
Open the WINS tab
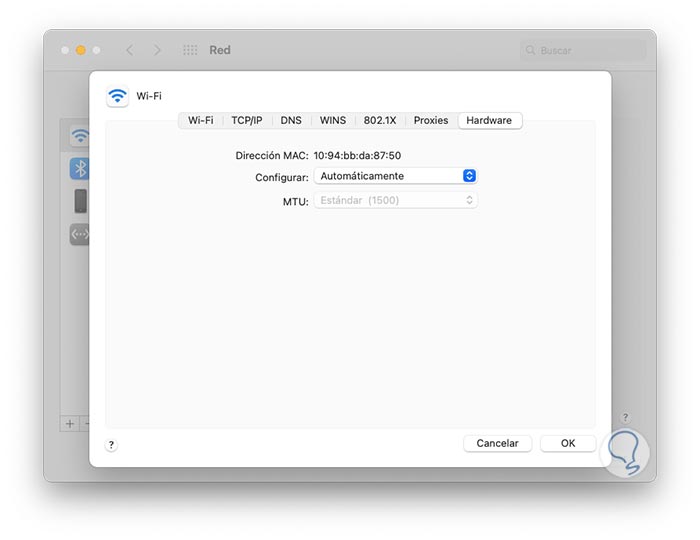(333, 120)
